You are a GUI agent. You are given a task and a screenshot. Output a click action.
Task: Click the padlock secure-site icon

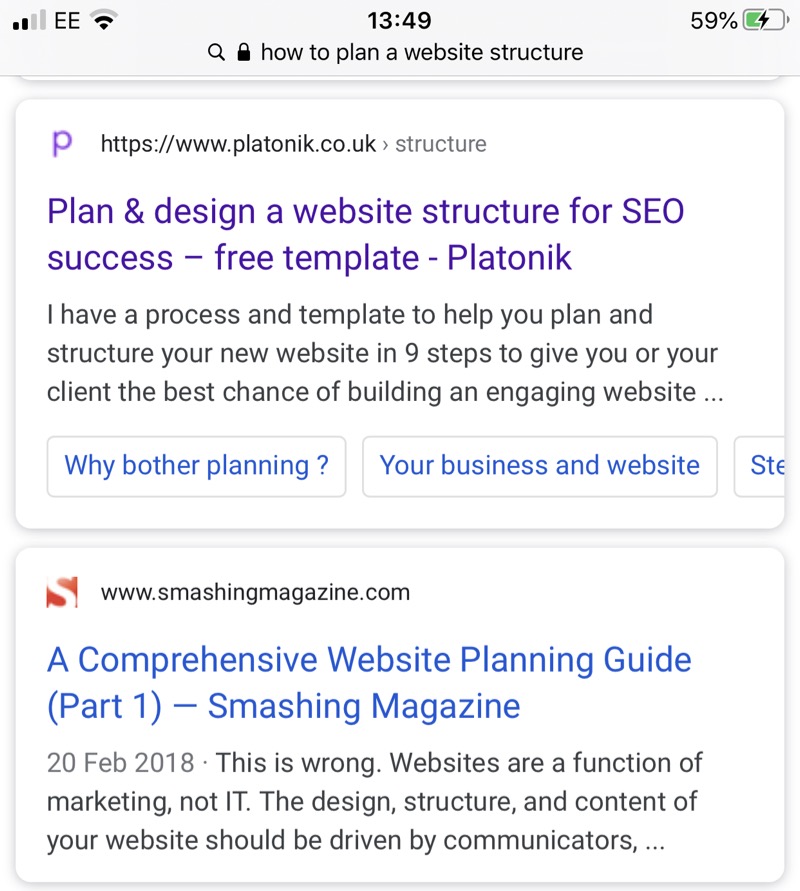[242, 52]
